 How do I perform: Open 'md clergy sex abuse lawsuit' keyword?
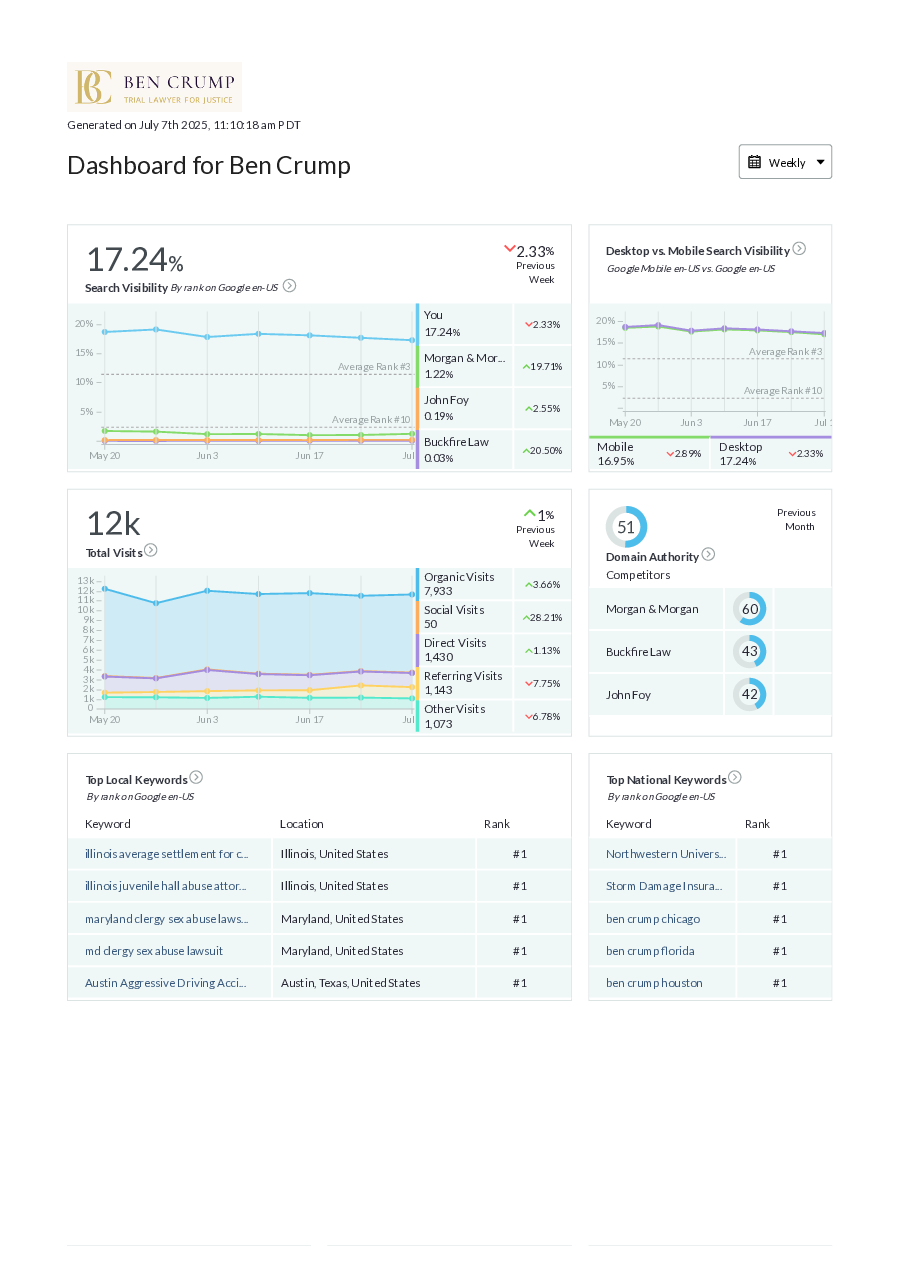coord(154,951)
